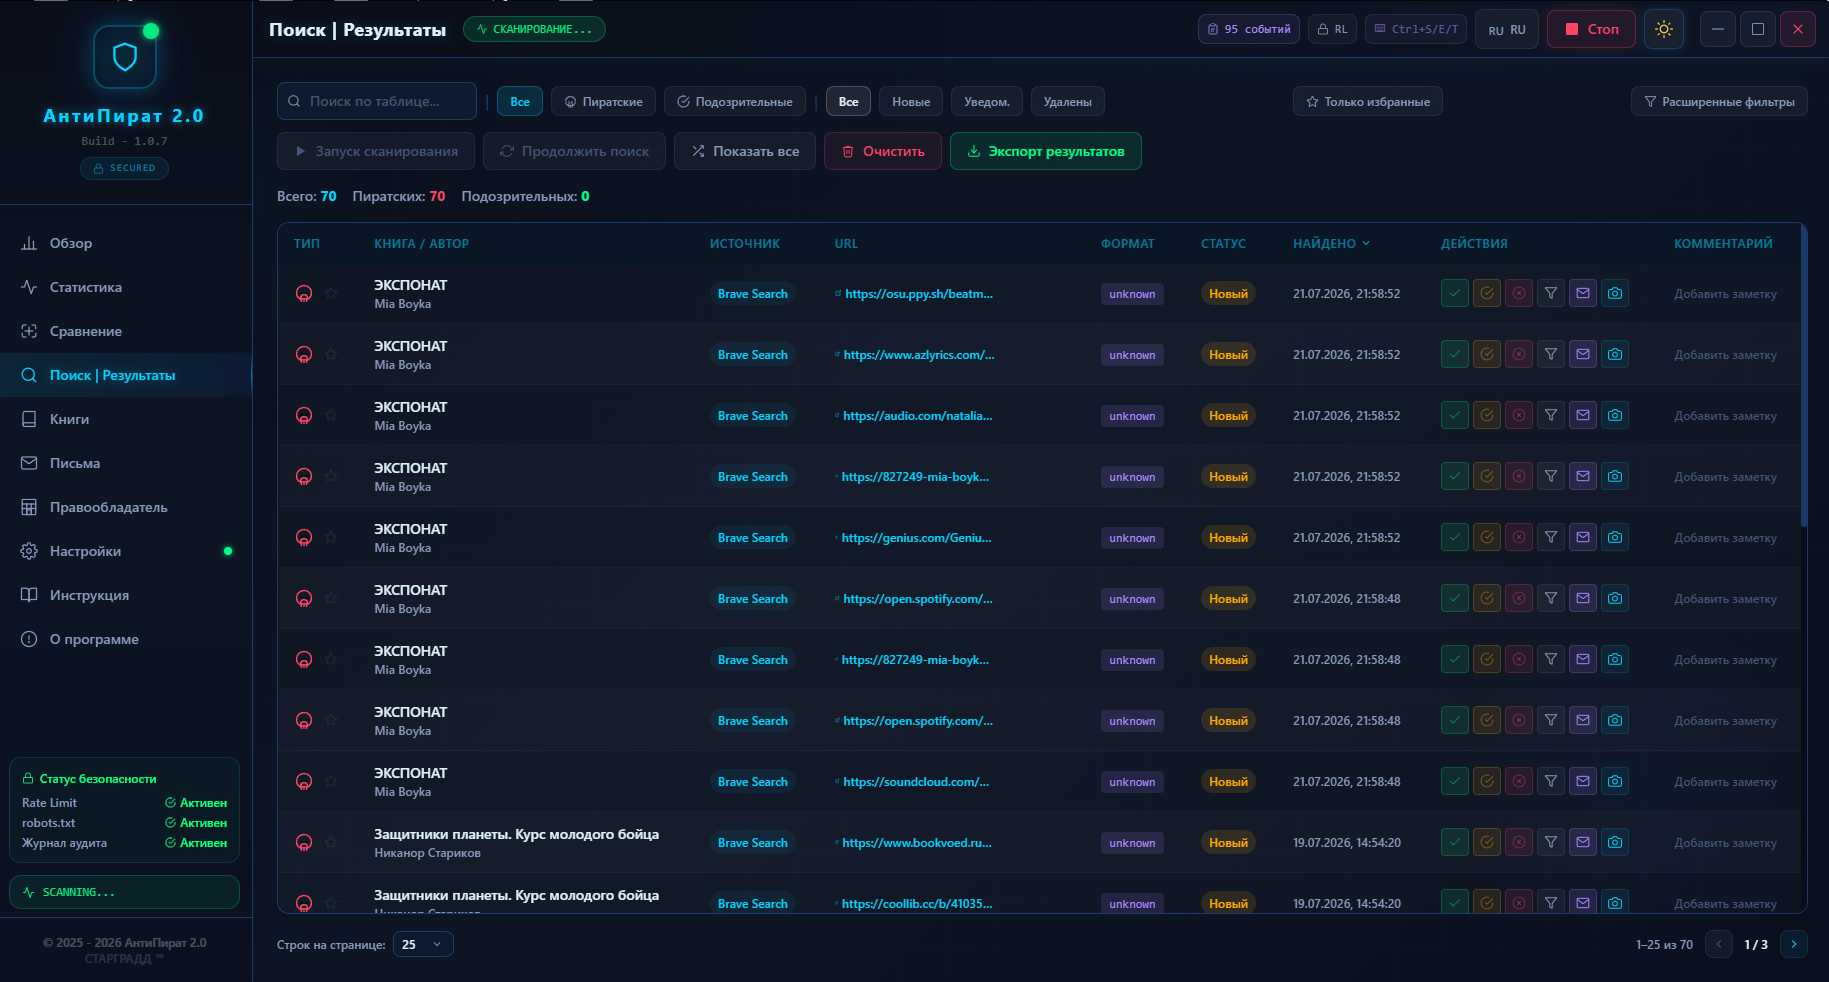
Task: Focus the Поиск по таблице search field
Action: pyautogui.click(x=377, y=101)
